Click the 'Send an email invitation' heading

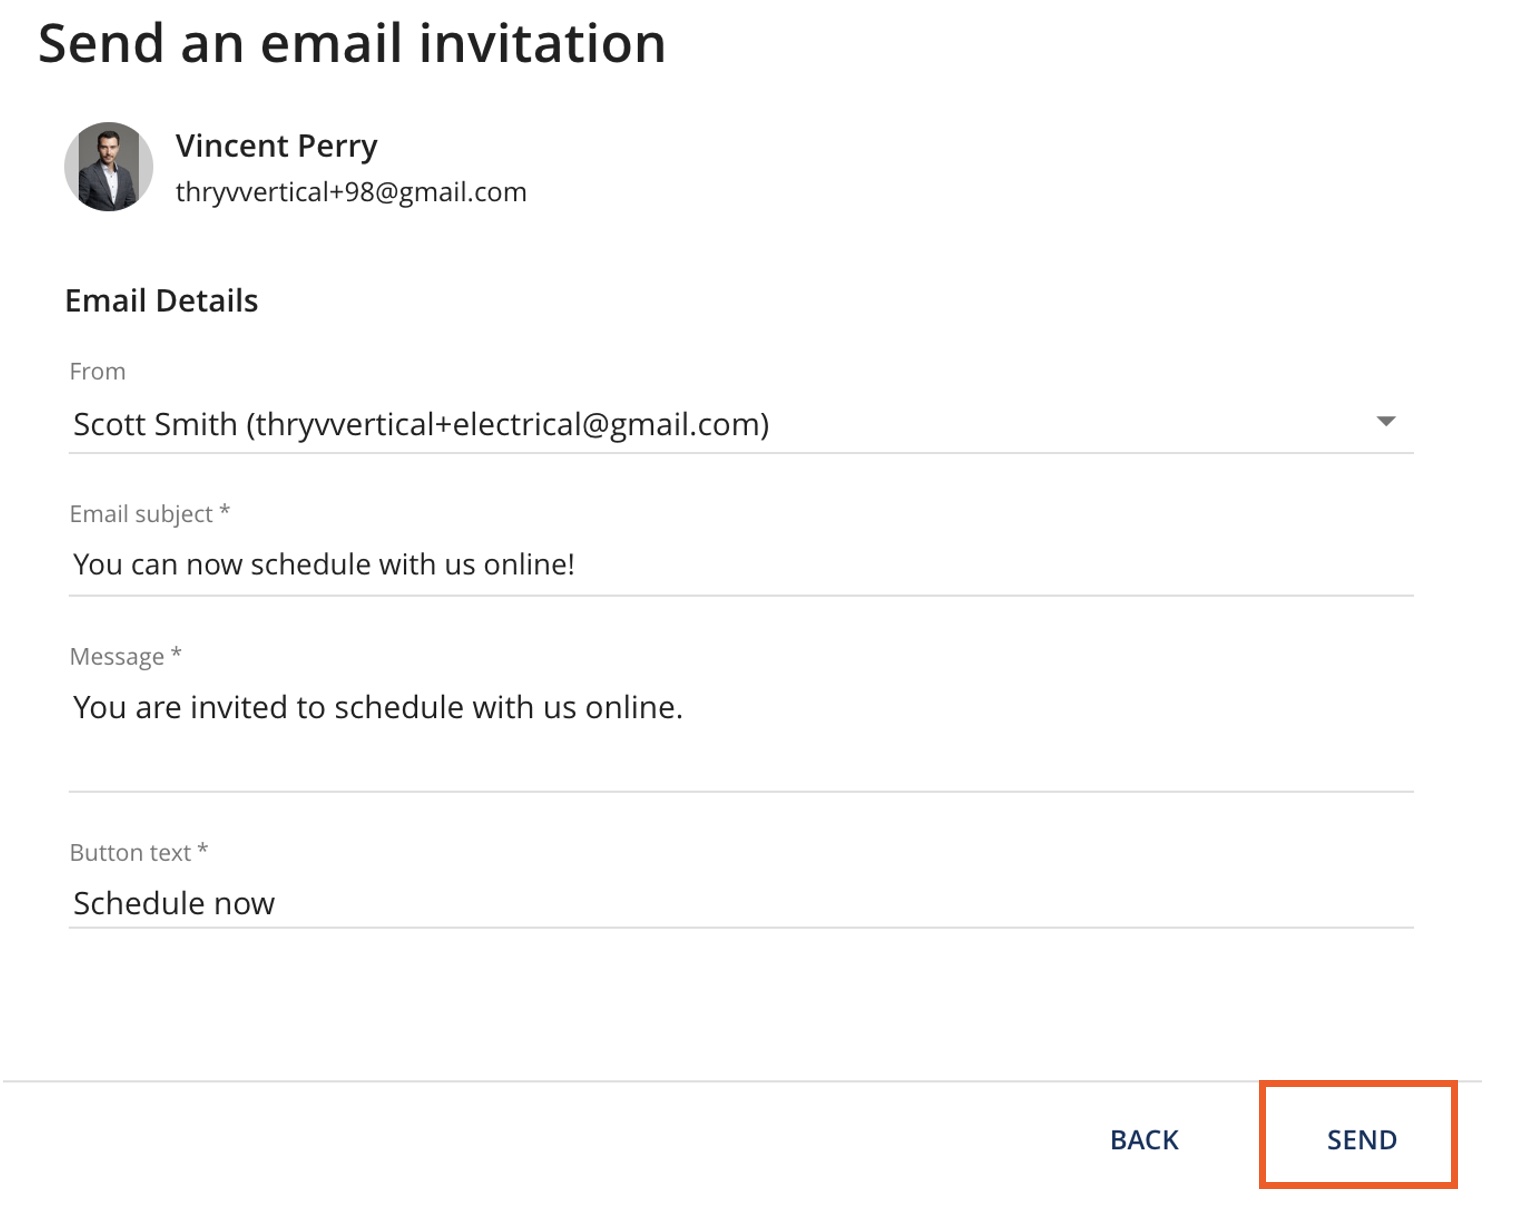click(x=352, y=44)
